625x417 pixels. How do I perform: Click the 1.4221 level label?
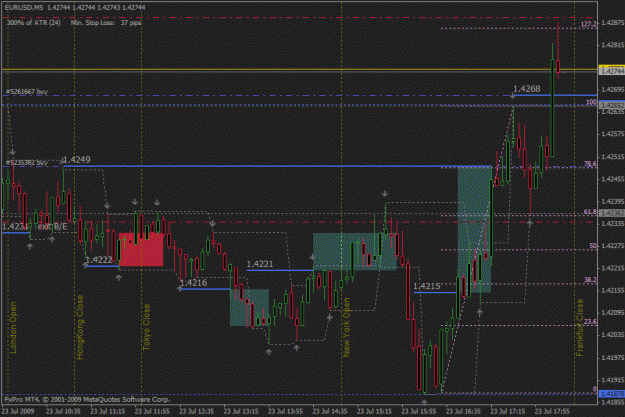tap(260, 264)
